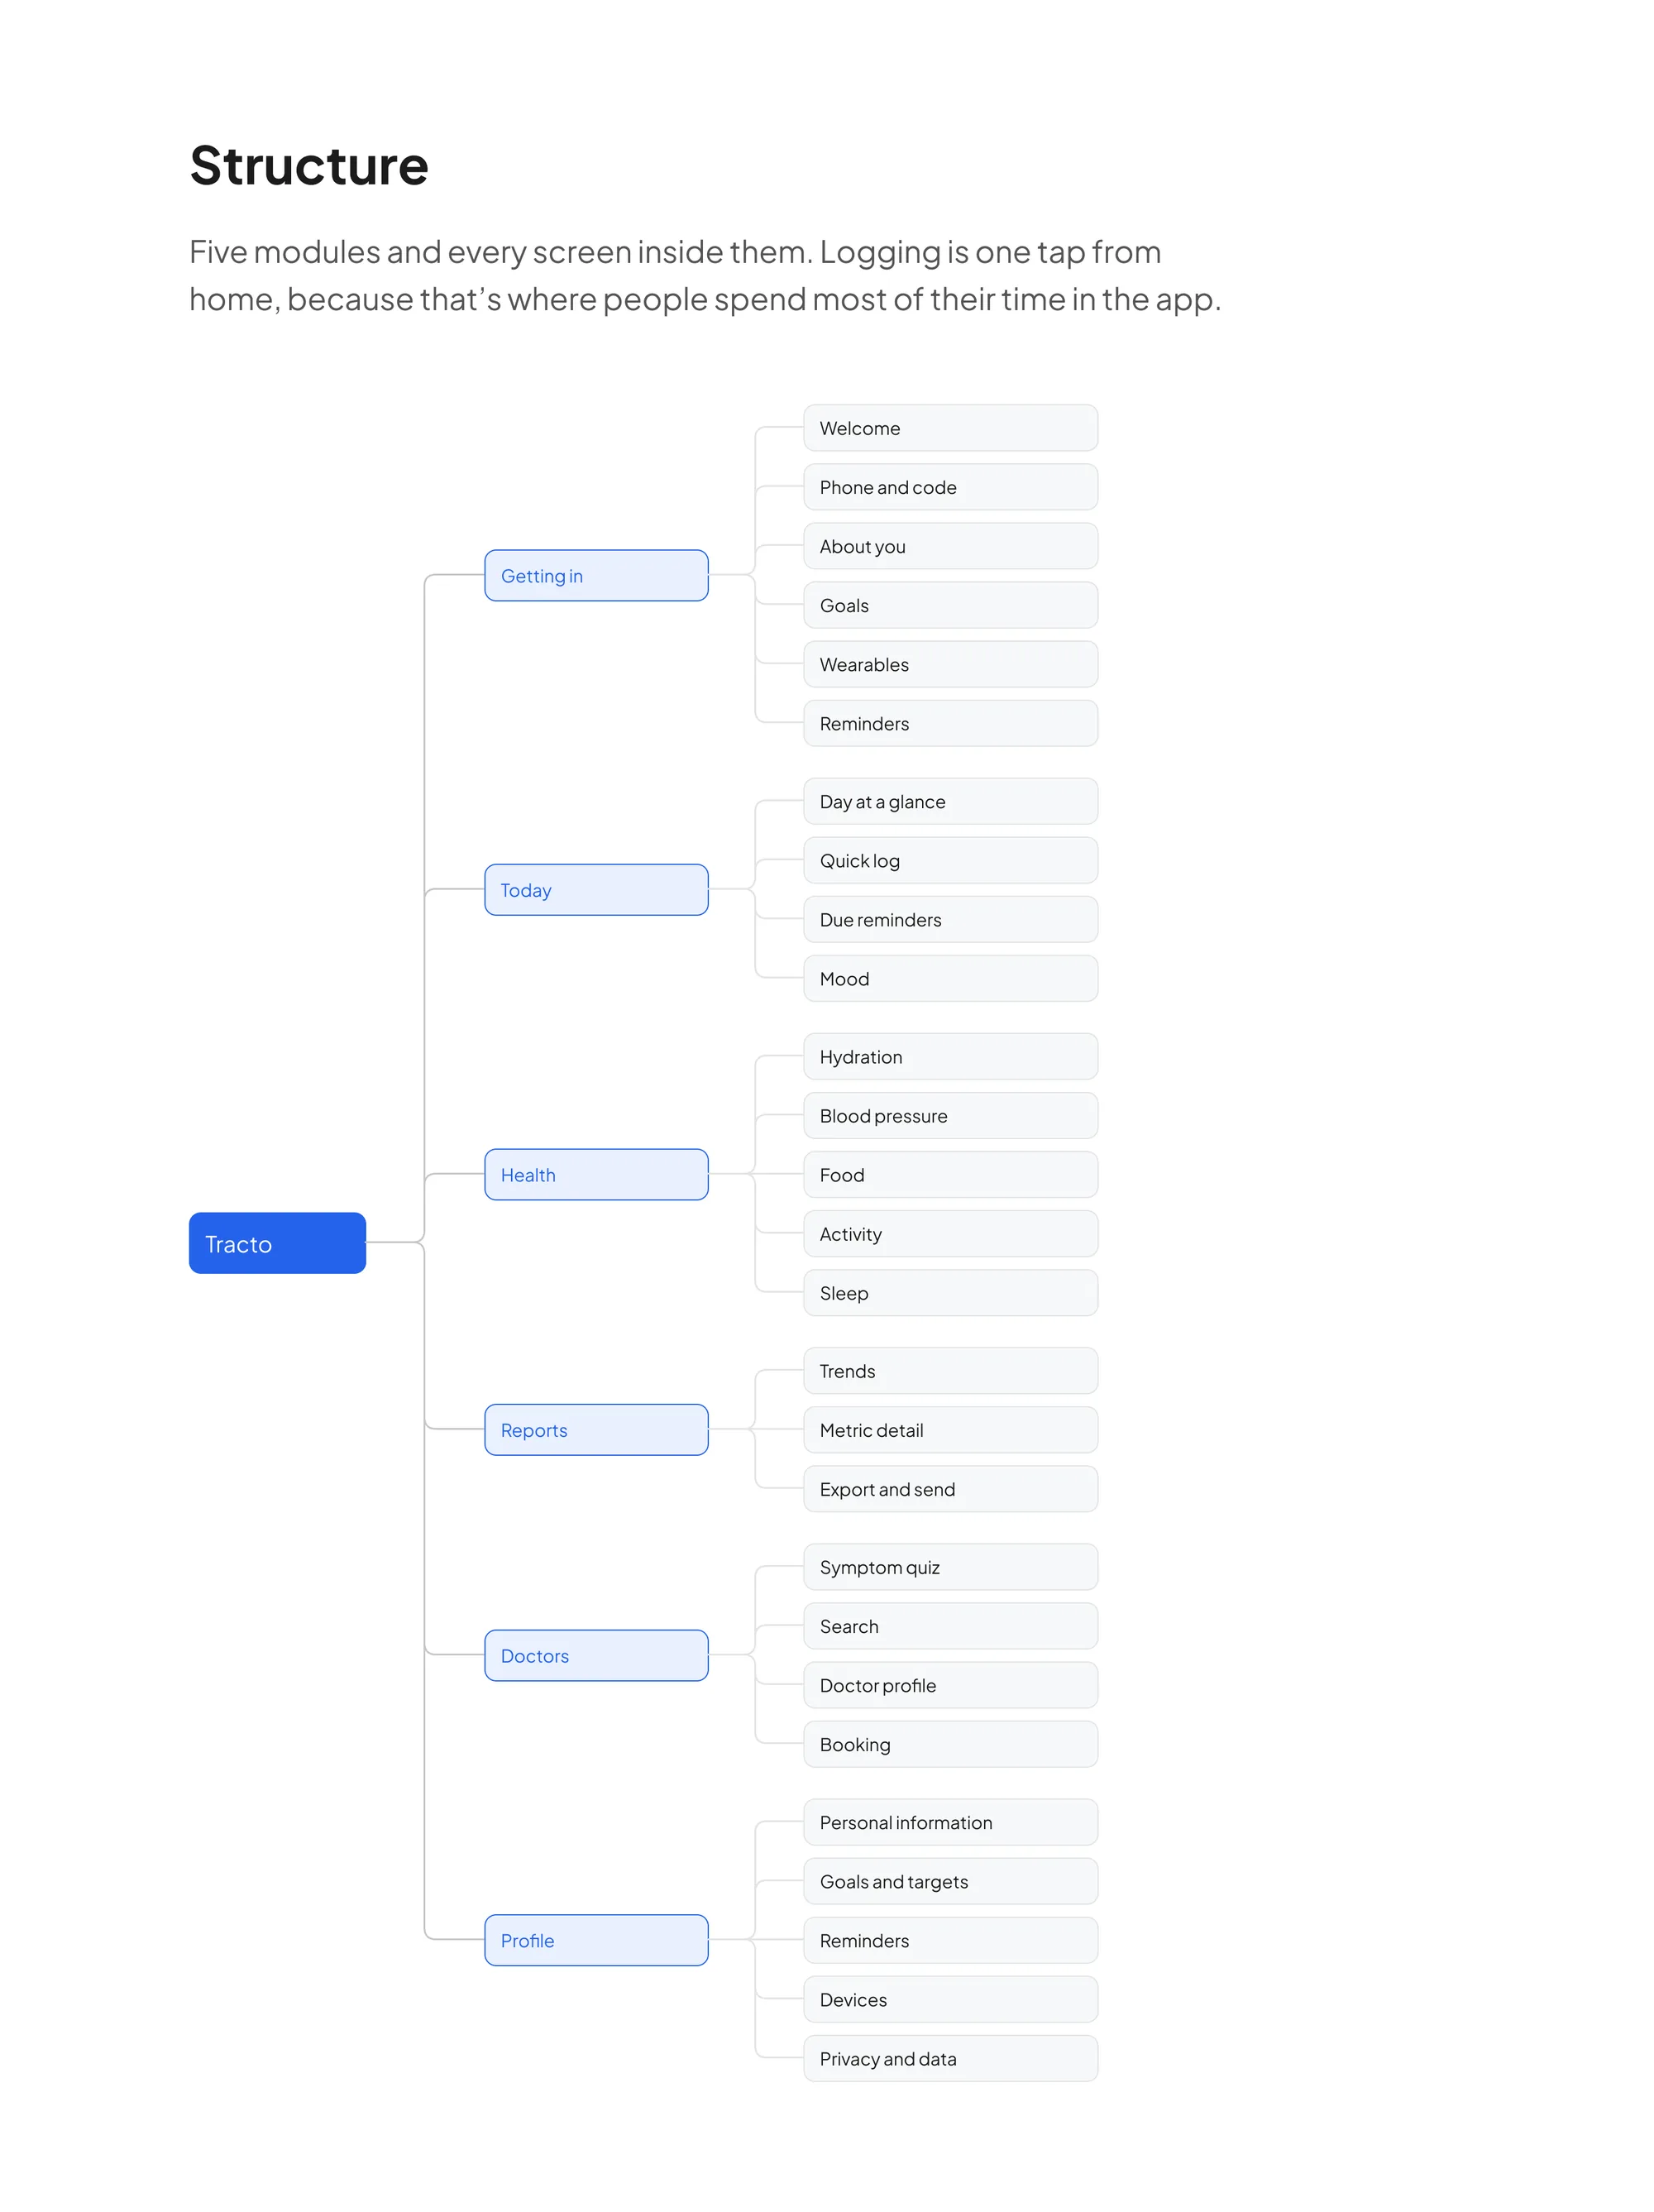Screen dimensions: 1654x2212
Task: Select the Quick log screen
Action: click(x=950, y=860)
